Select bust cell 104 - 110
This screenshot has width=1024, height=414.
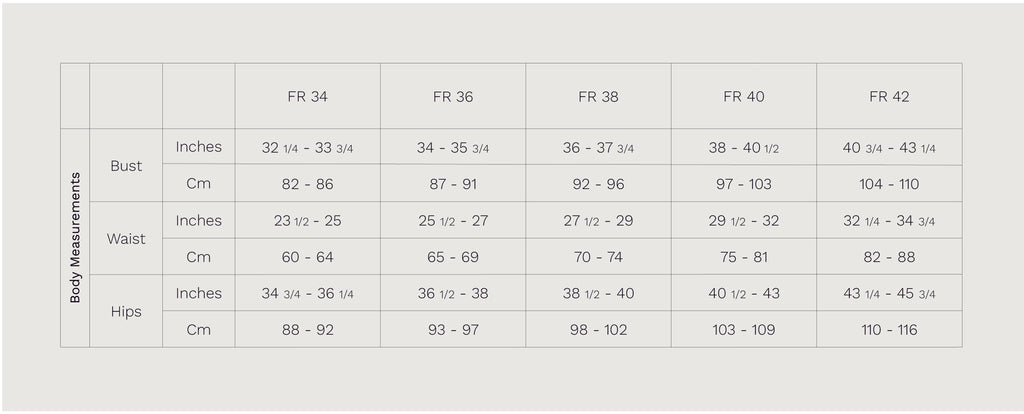click(889, 184)
